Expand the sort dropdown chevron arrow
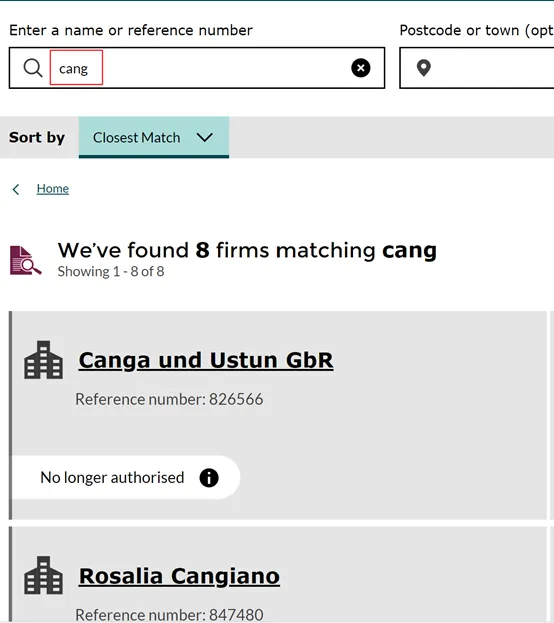This screenshot has height=623, width=554. pos(205,137)
